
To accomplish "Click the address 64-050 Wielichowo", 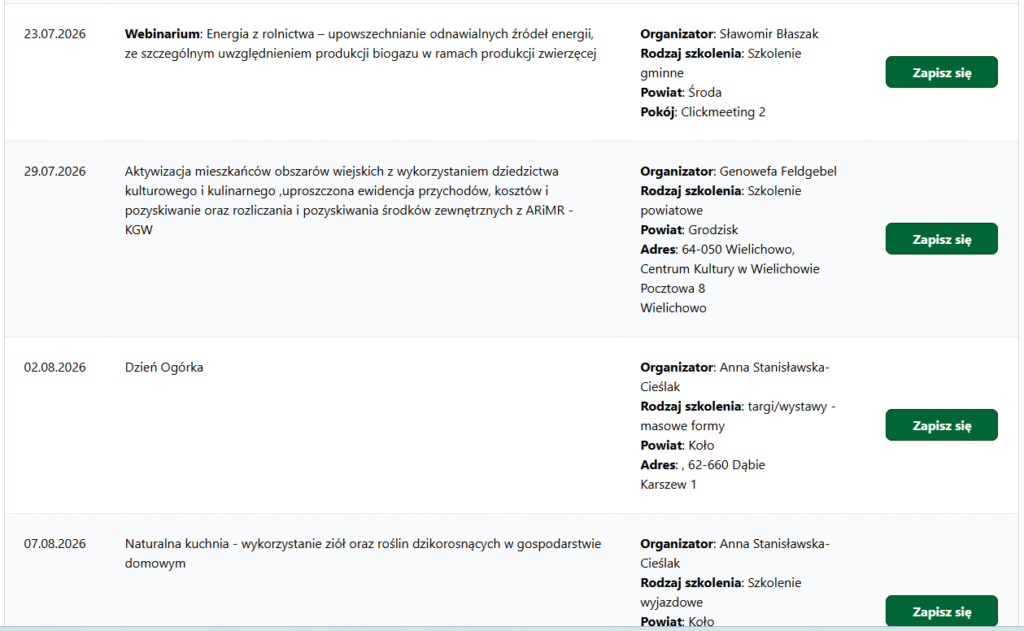I will pyautogui.click(x=737, y=250).
